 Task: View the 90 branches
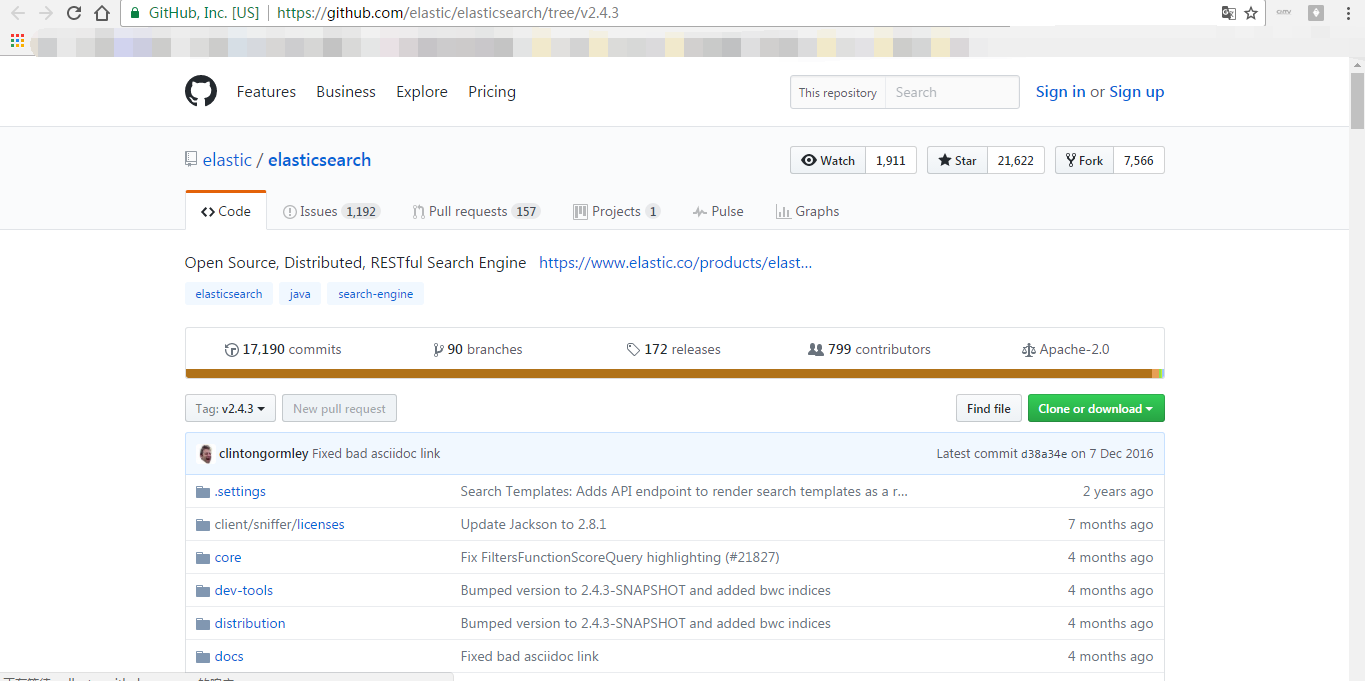(477, 350)
